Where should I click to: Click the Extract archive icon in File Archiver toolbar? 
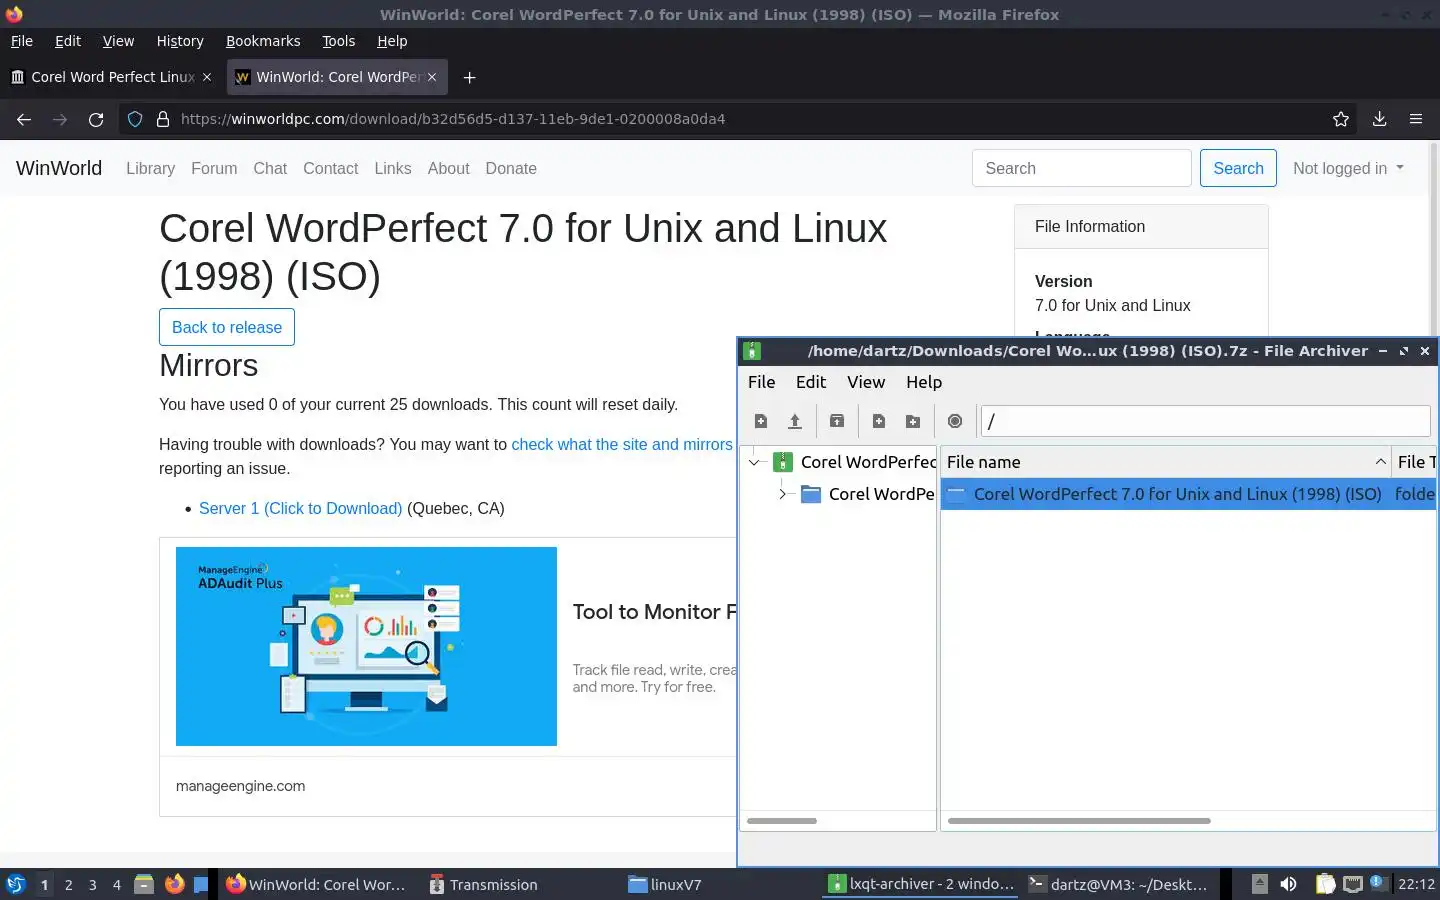(837, 421)
